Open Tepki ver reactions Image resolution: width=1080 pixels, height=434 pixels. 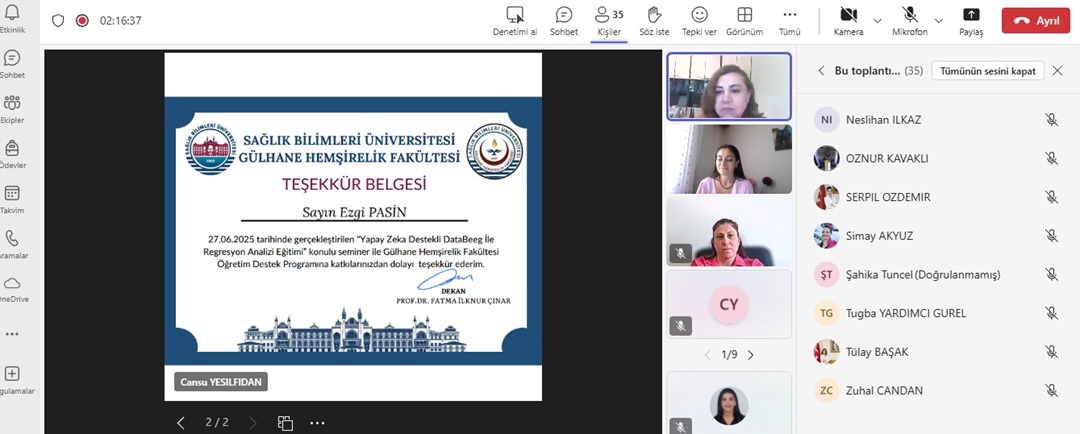pos(699,21)
